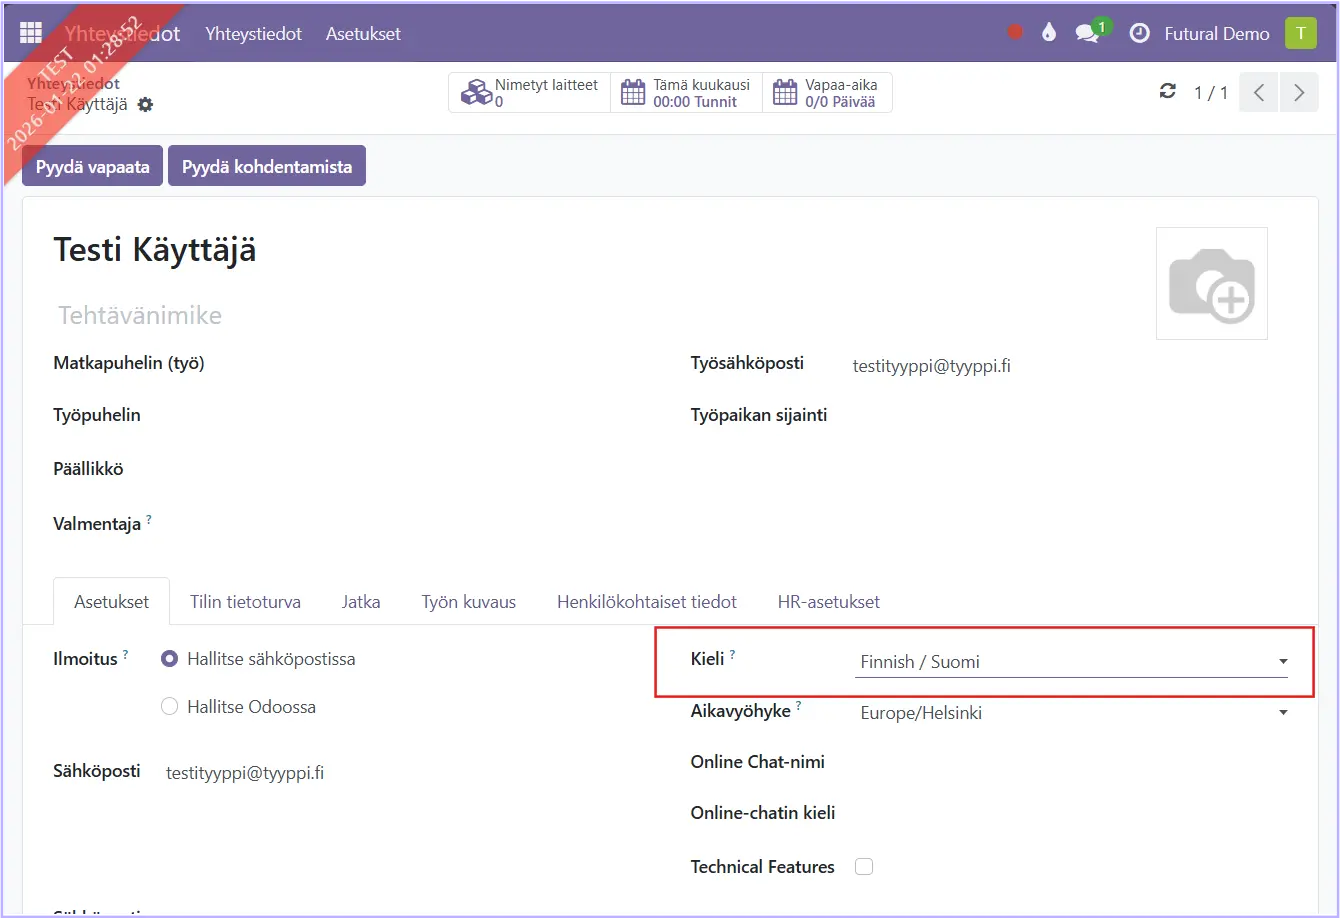1340x918 pixels.
Task: Open the Kieli language dropdown
Action: click(x=1070, y=662)
